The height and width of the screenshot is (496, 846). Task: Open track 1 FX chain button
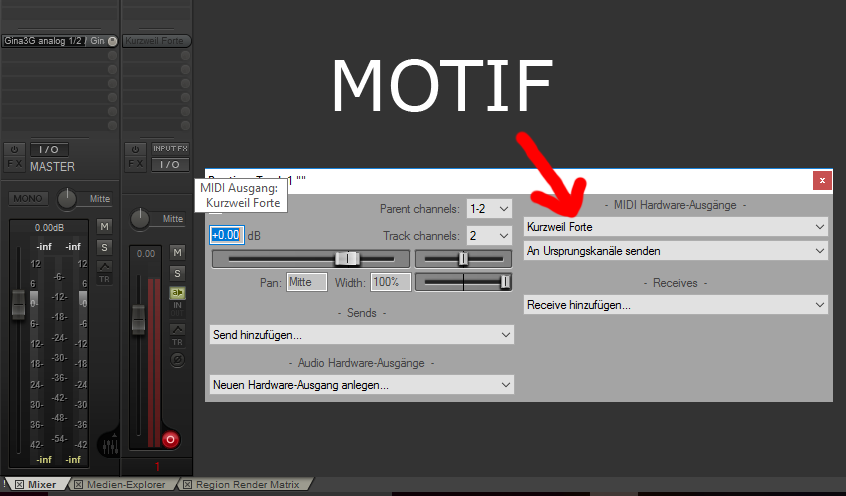(x=135, y=164)
